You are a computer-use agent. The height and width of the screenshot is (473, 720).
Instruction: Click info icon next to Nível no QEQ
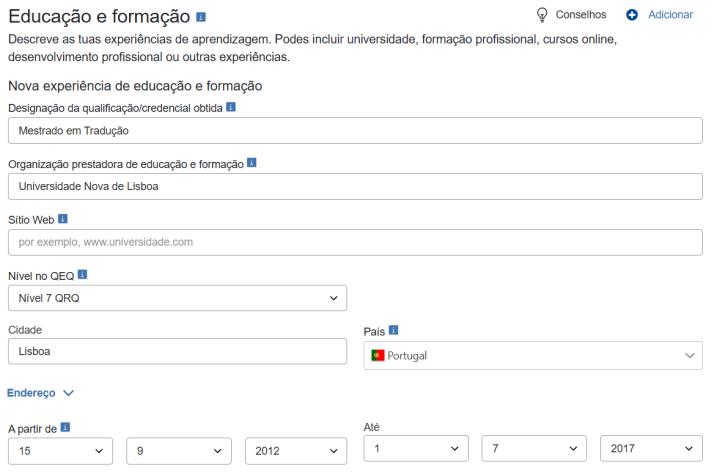(x=83, y=273)
